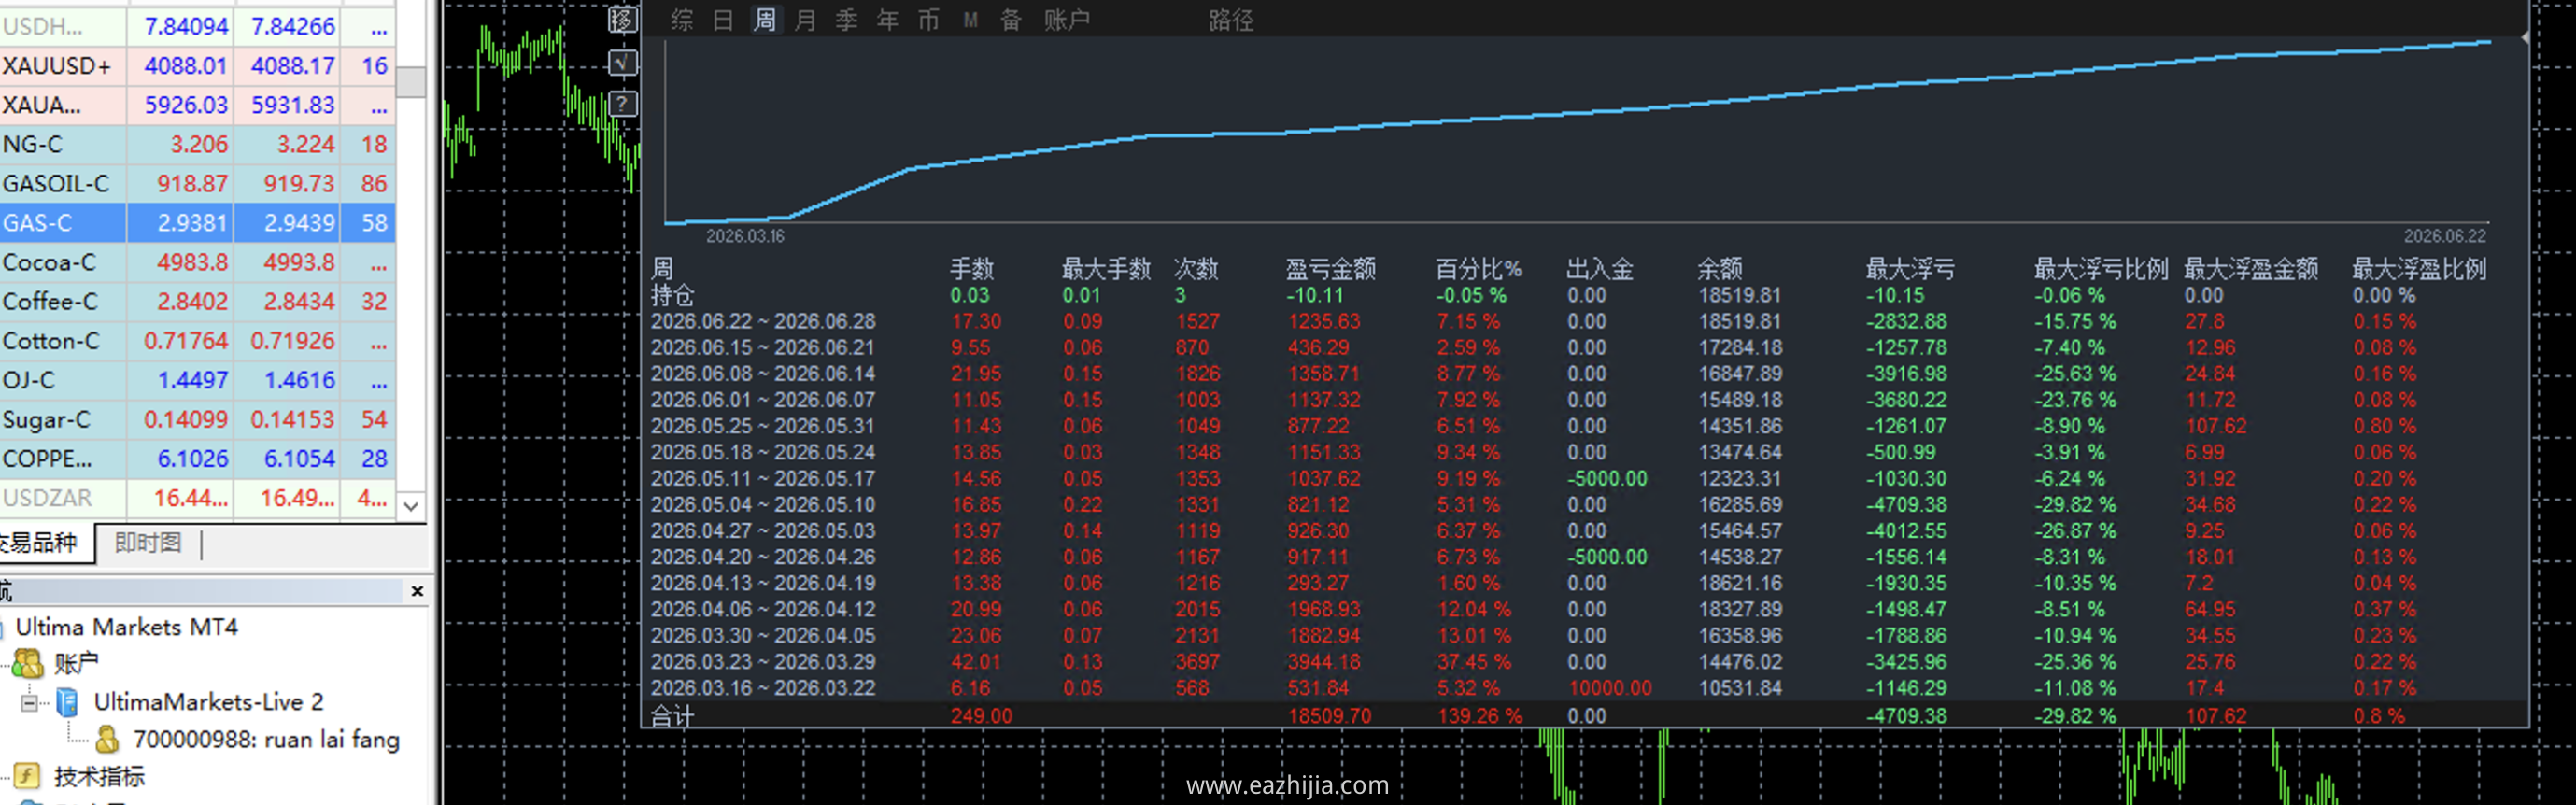The image size is (2576, 805).
Task: Select the highlighted GAS-C symbol row
Action: tap(198, 223)
